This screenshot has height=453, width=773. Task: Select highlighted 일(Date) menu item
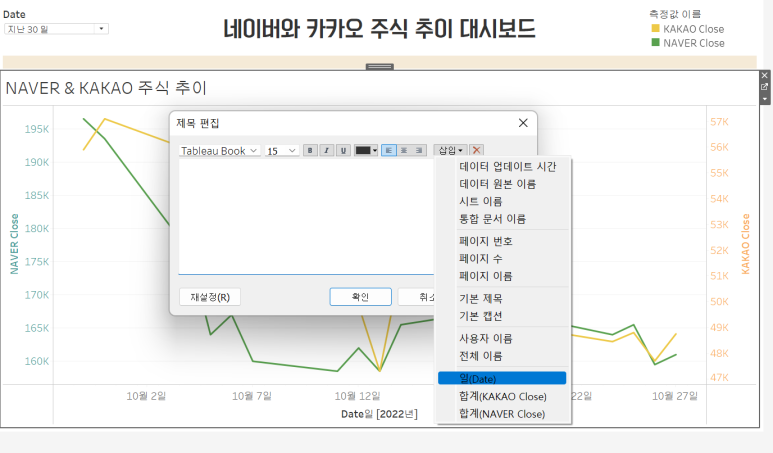(502, 378)
